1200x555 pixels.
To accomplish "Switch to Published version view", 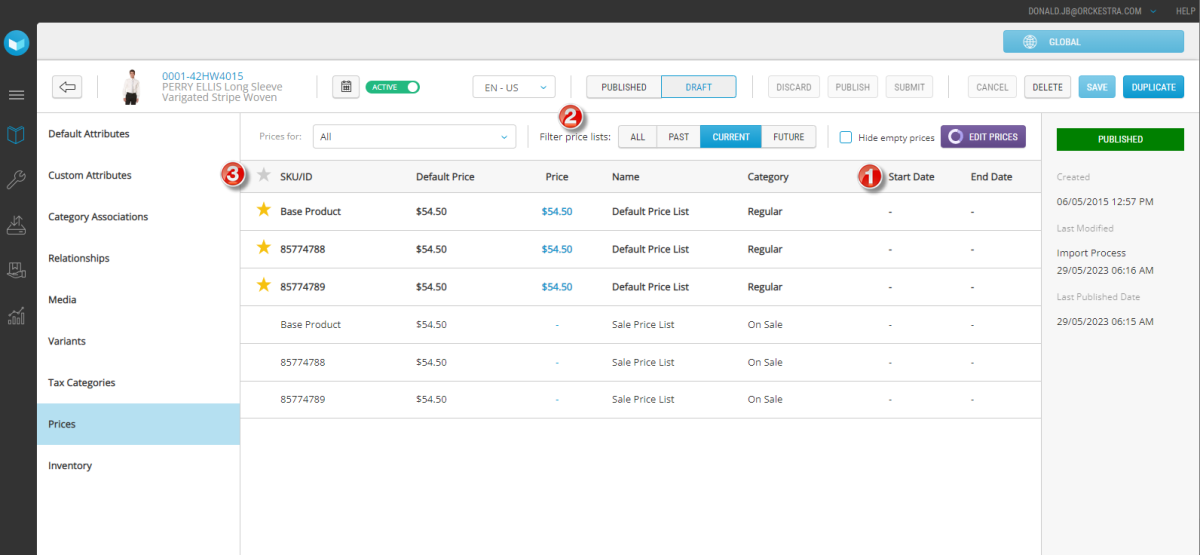I will click(623, 87).
